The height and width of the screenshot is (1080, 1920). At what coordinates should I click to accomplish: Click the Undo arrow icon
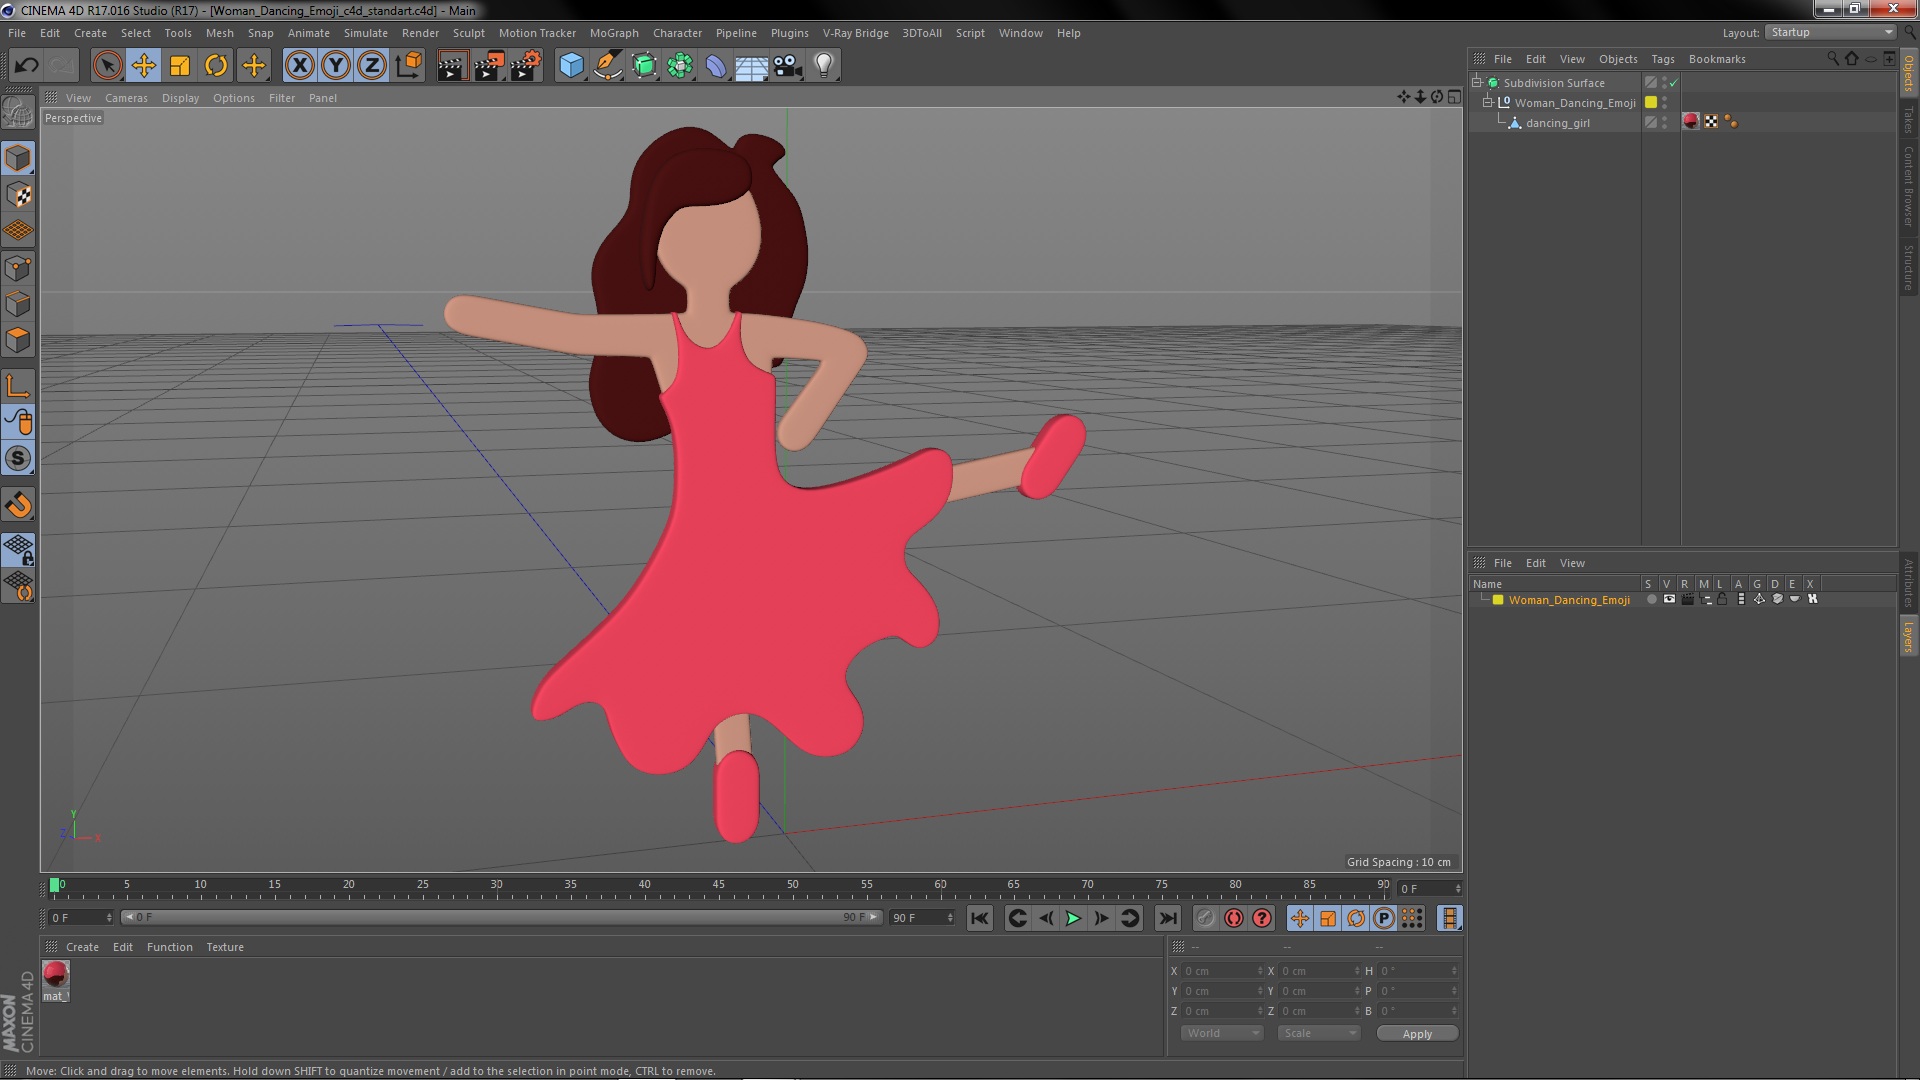point(26,66)
